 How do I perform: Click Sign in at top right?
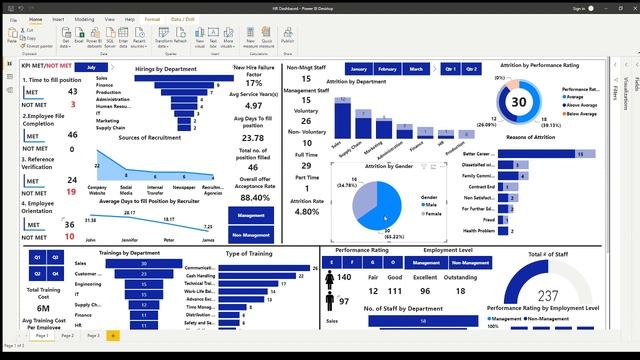click(579, 9)
